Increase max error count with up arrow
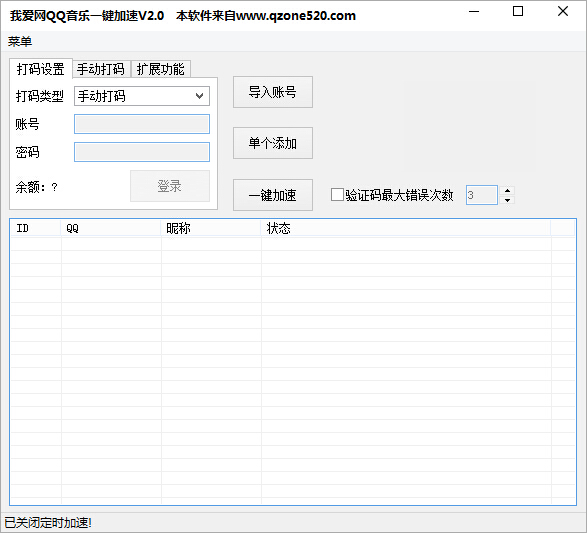The image size is (587, 533). [x=507, y=191]
